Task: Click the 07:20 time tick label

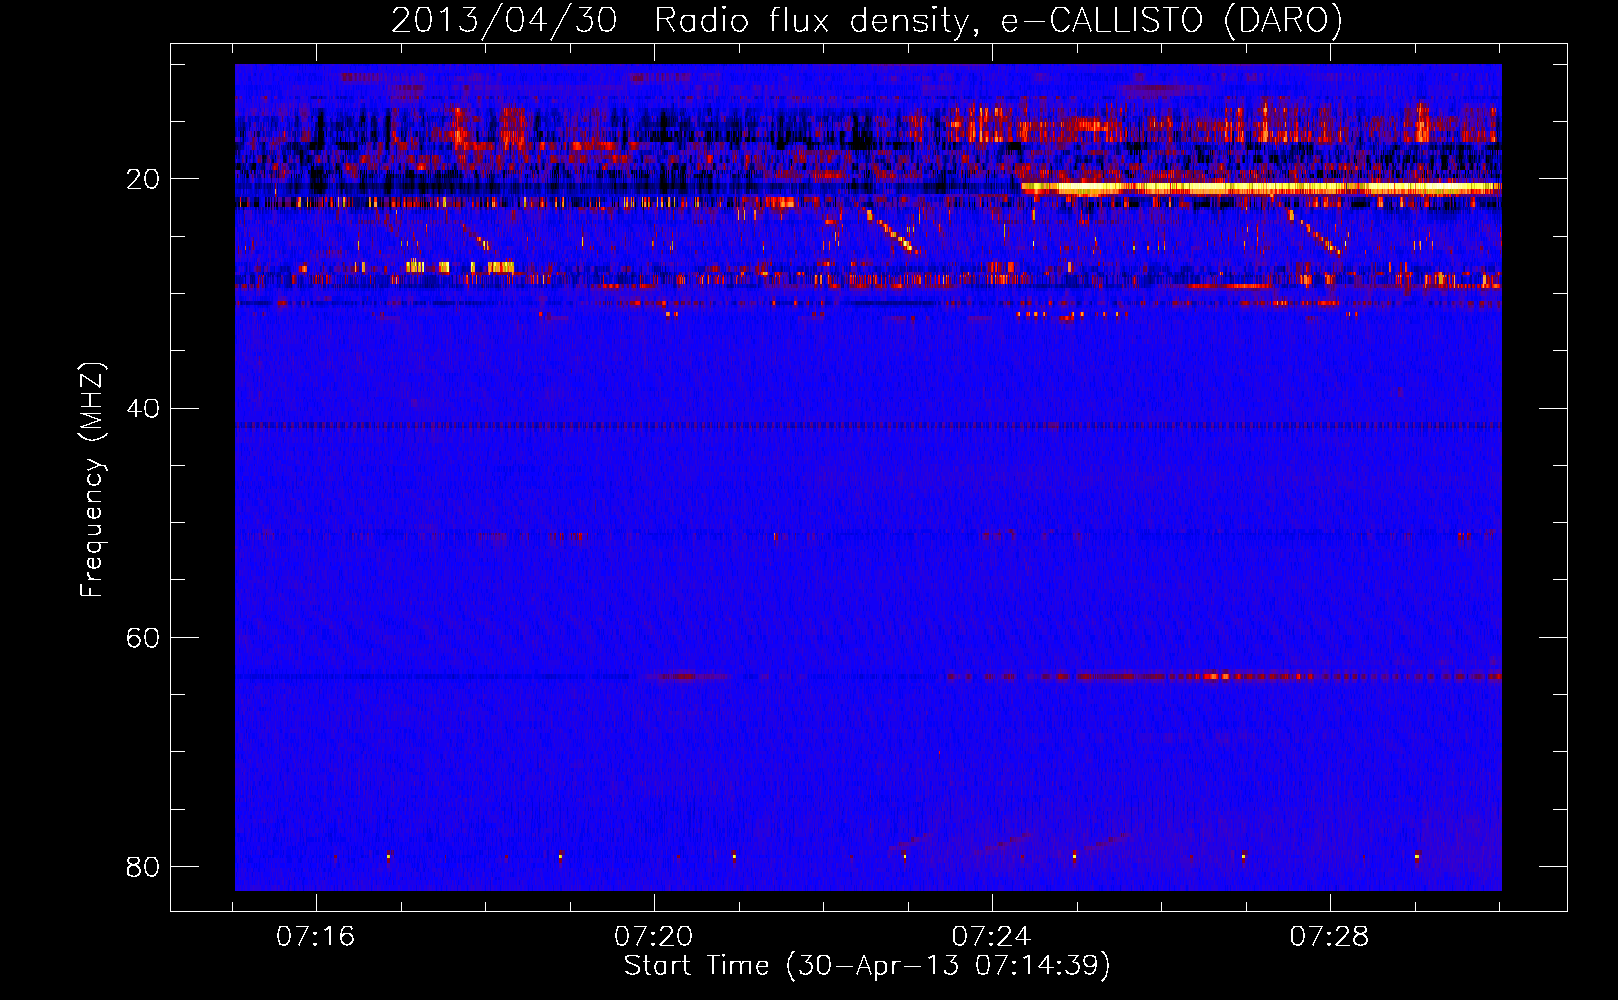Action: 653,936
